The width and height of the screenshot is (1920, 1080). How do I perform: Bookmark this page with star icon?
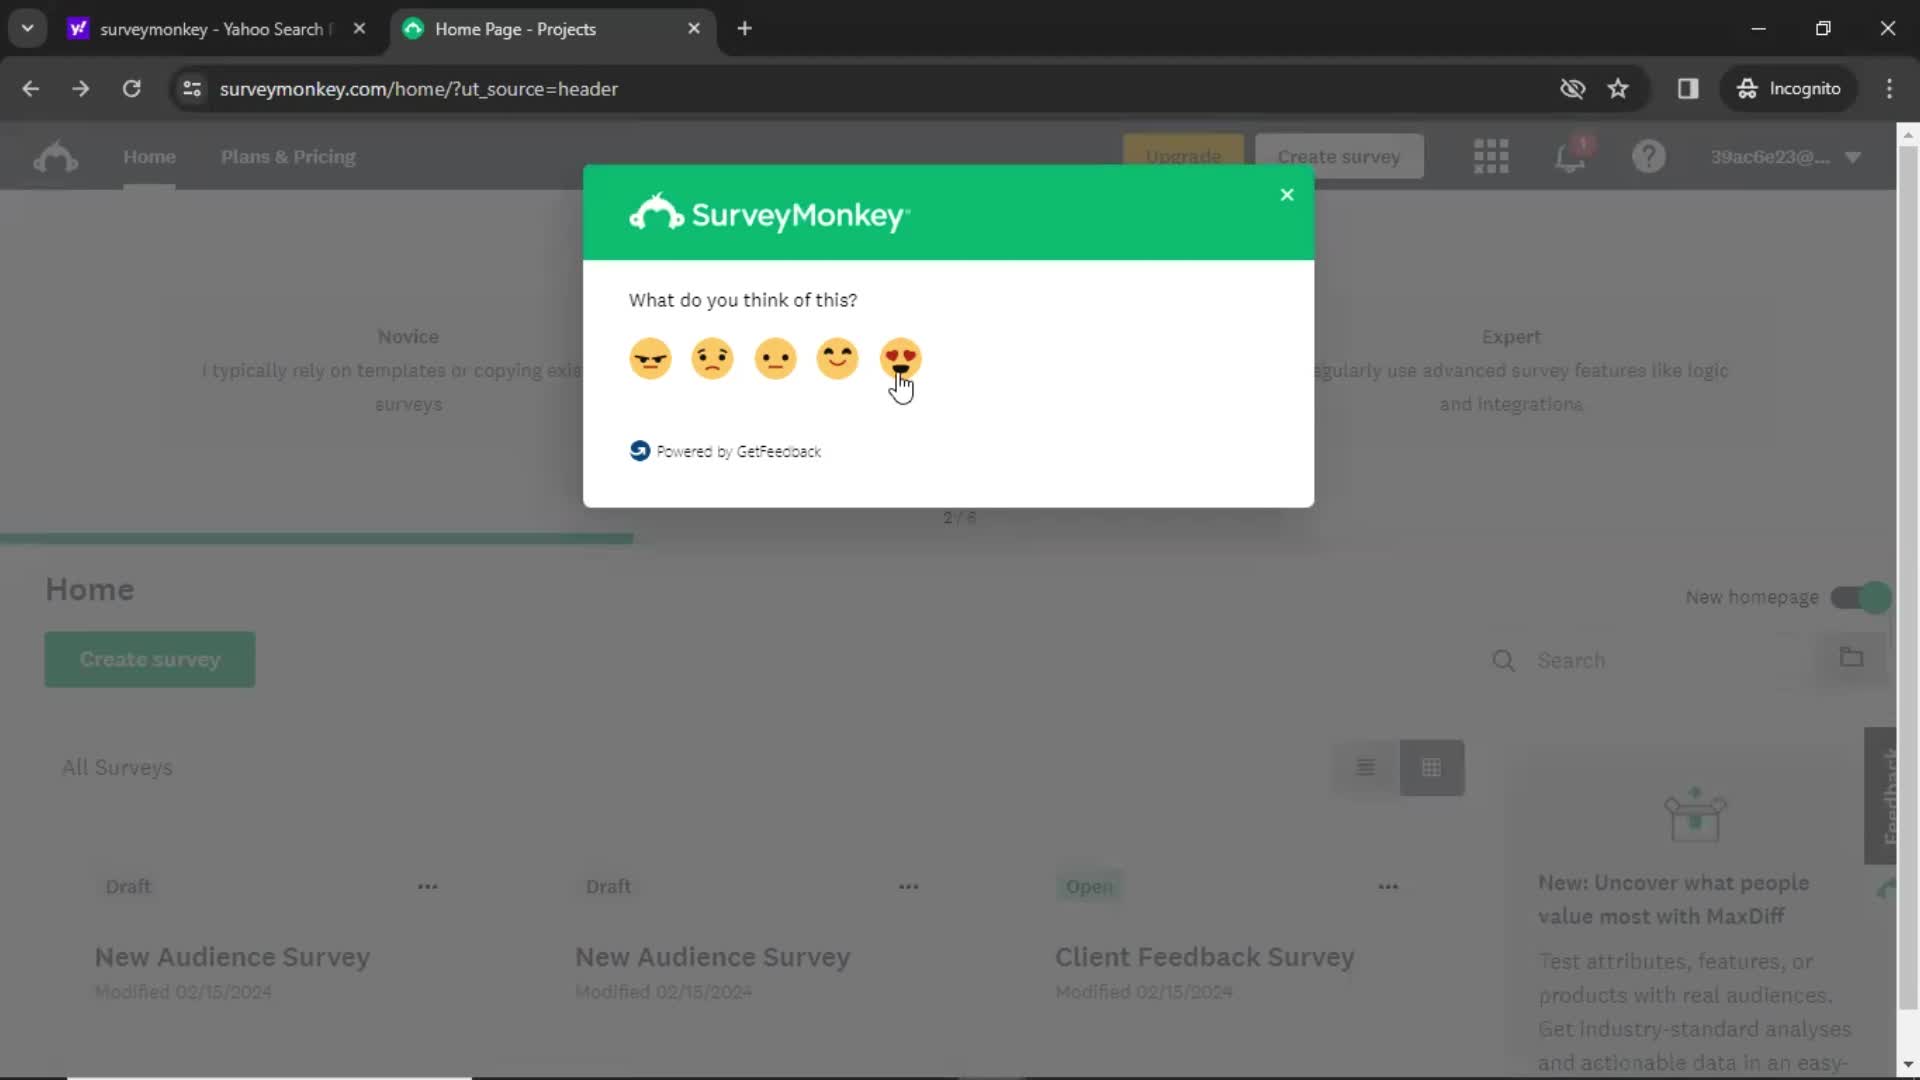click(1618, 89)
